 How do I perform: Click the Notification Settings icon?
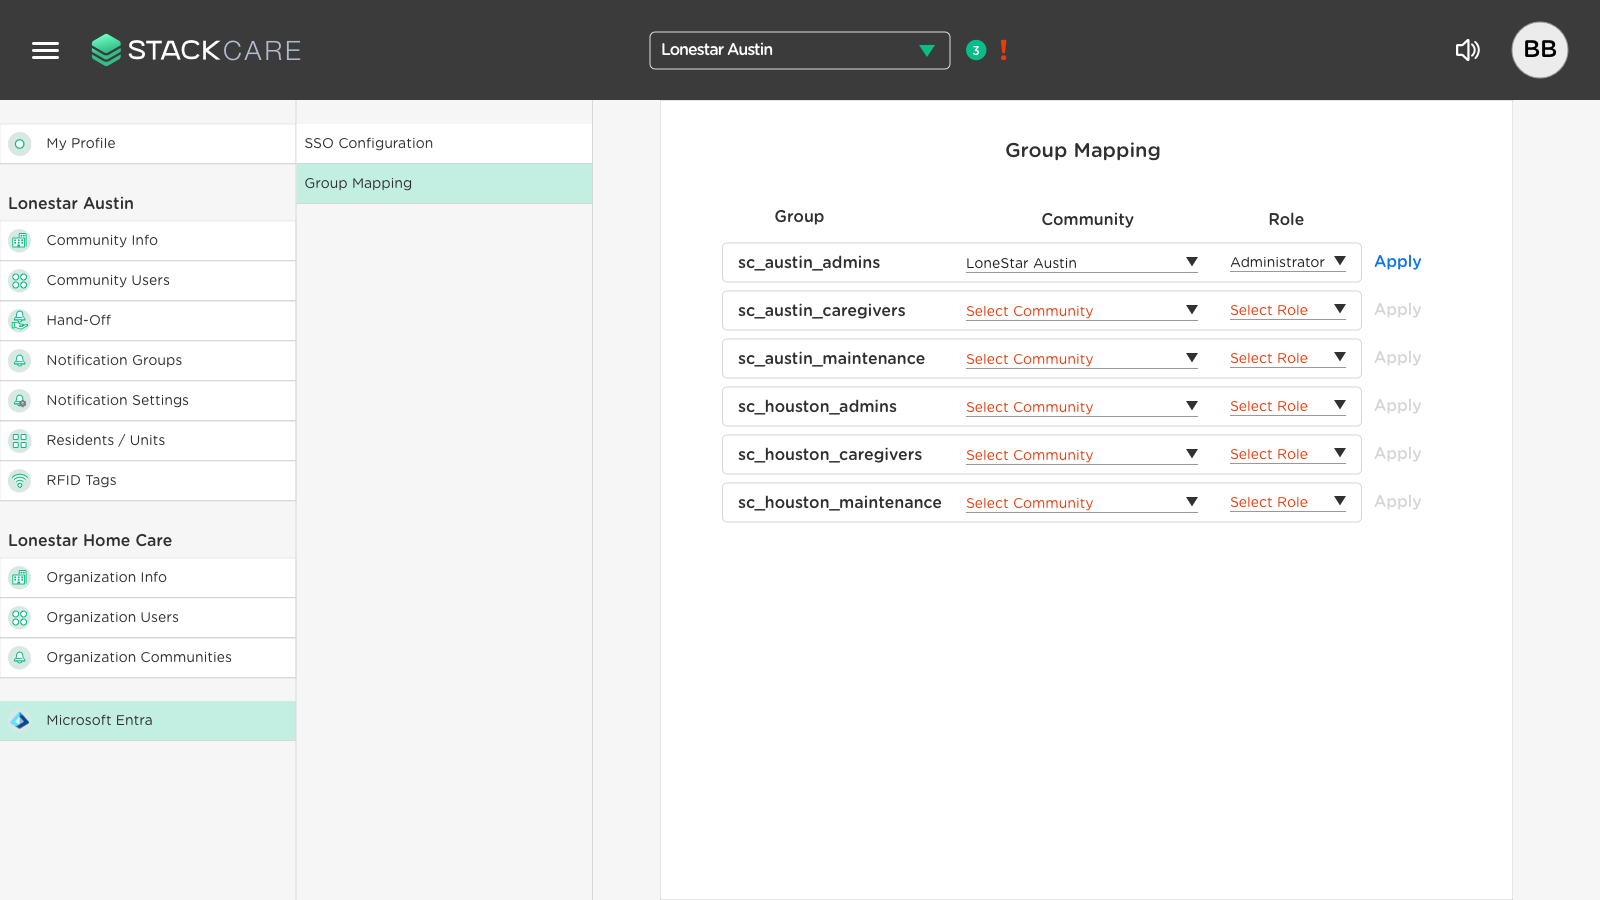(19, 401)
